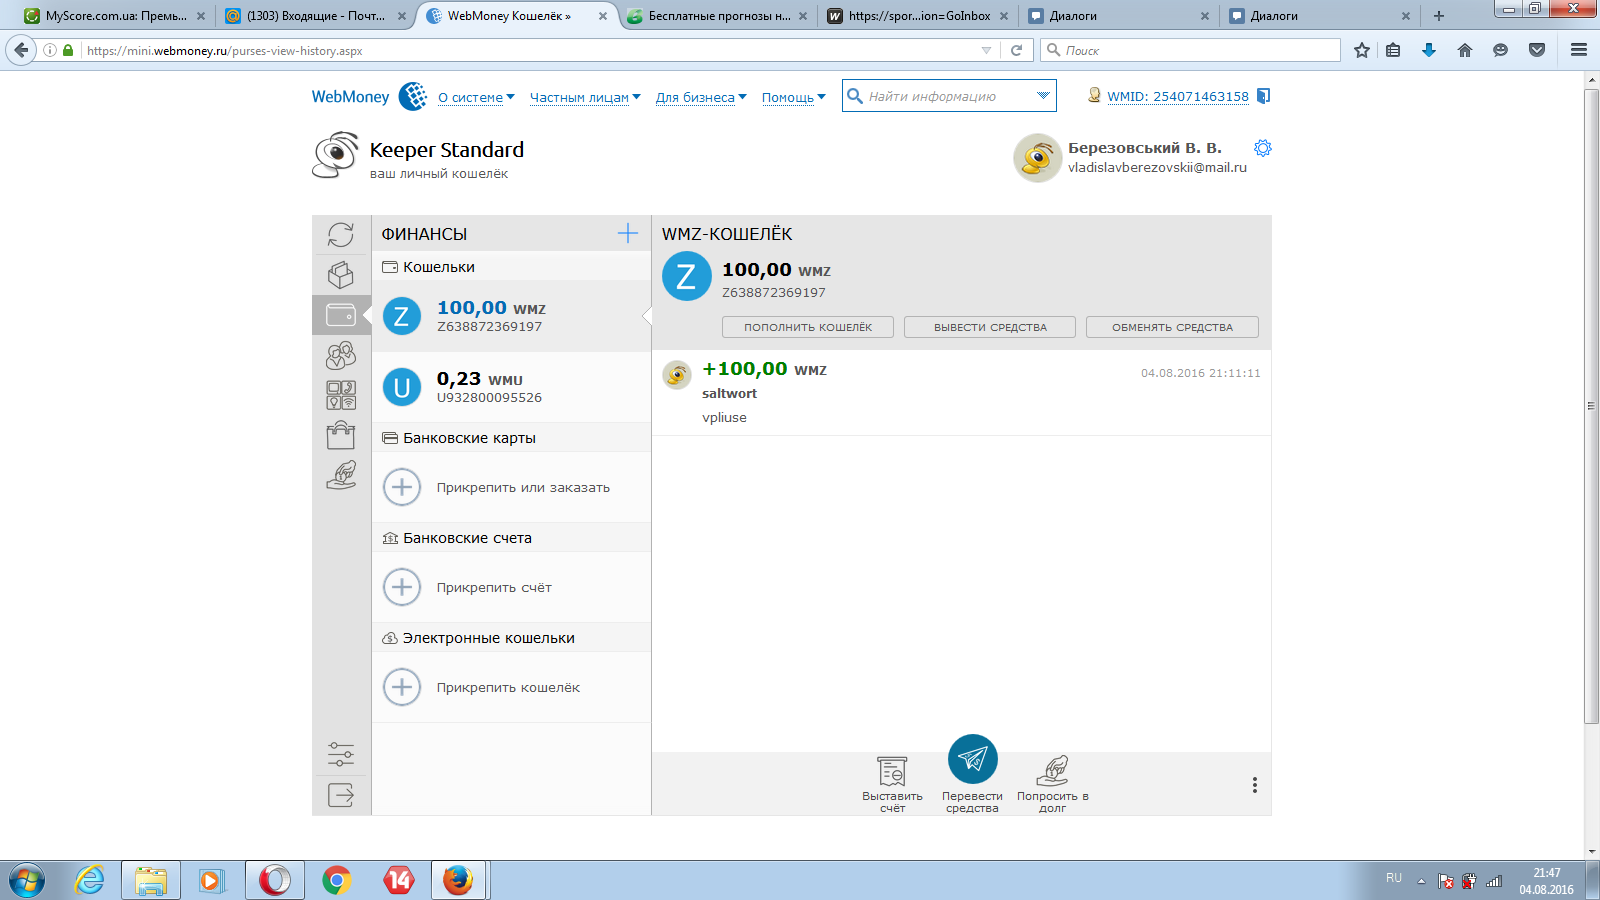Click the Банковские карты section header
The image size is (1600, 900).
point(511,438)
